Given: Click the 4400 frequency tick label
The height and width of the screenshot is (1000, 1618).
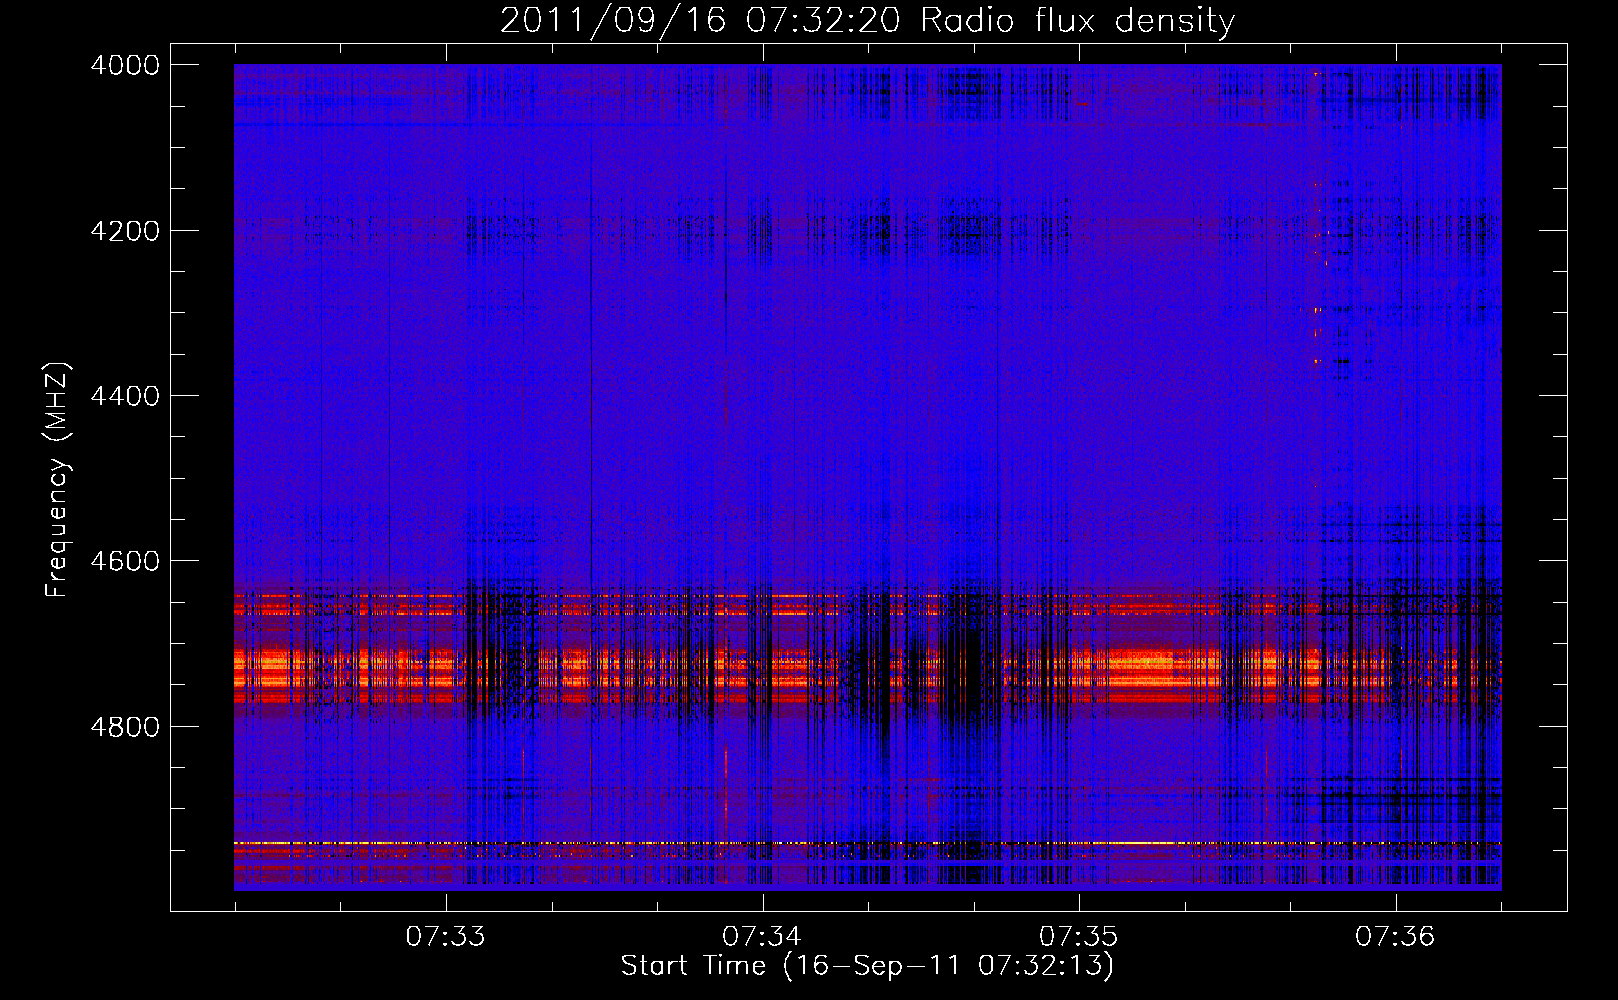Looking at the screenshot, I should coord(125,396).
